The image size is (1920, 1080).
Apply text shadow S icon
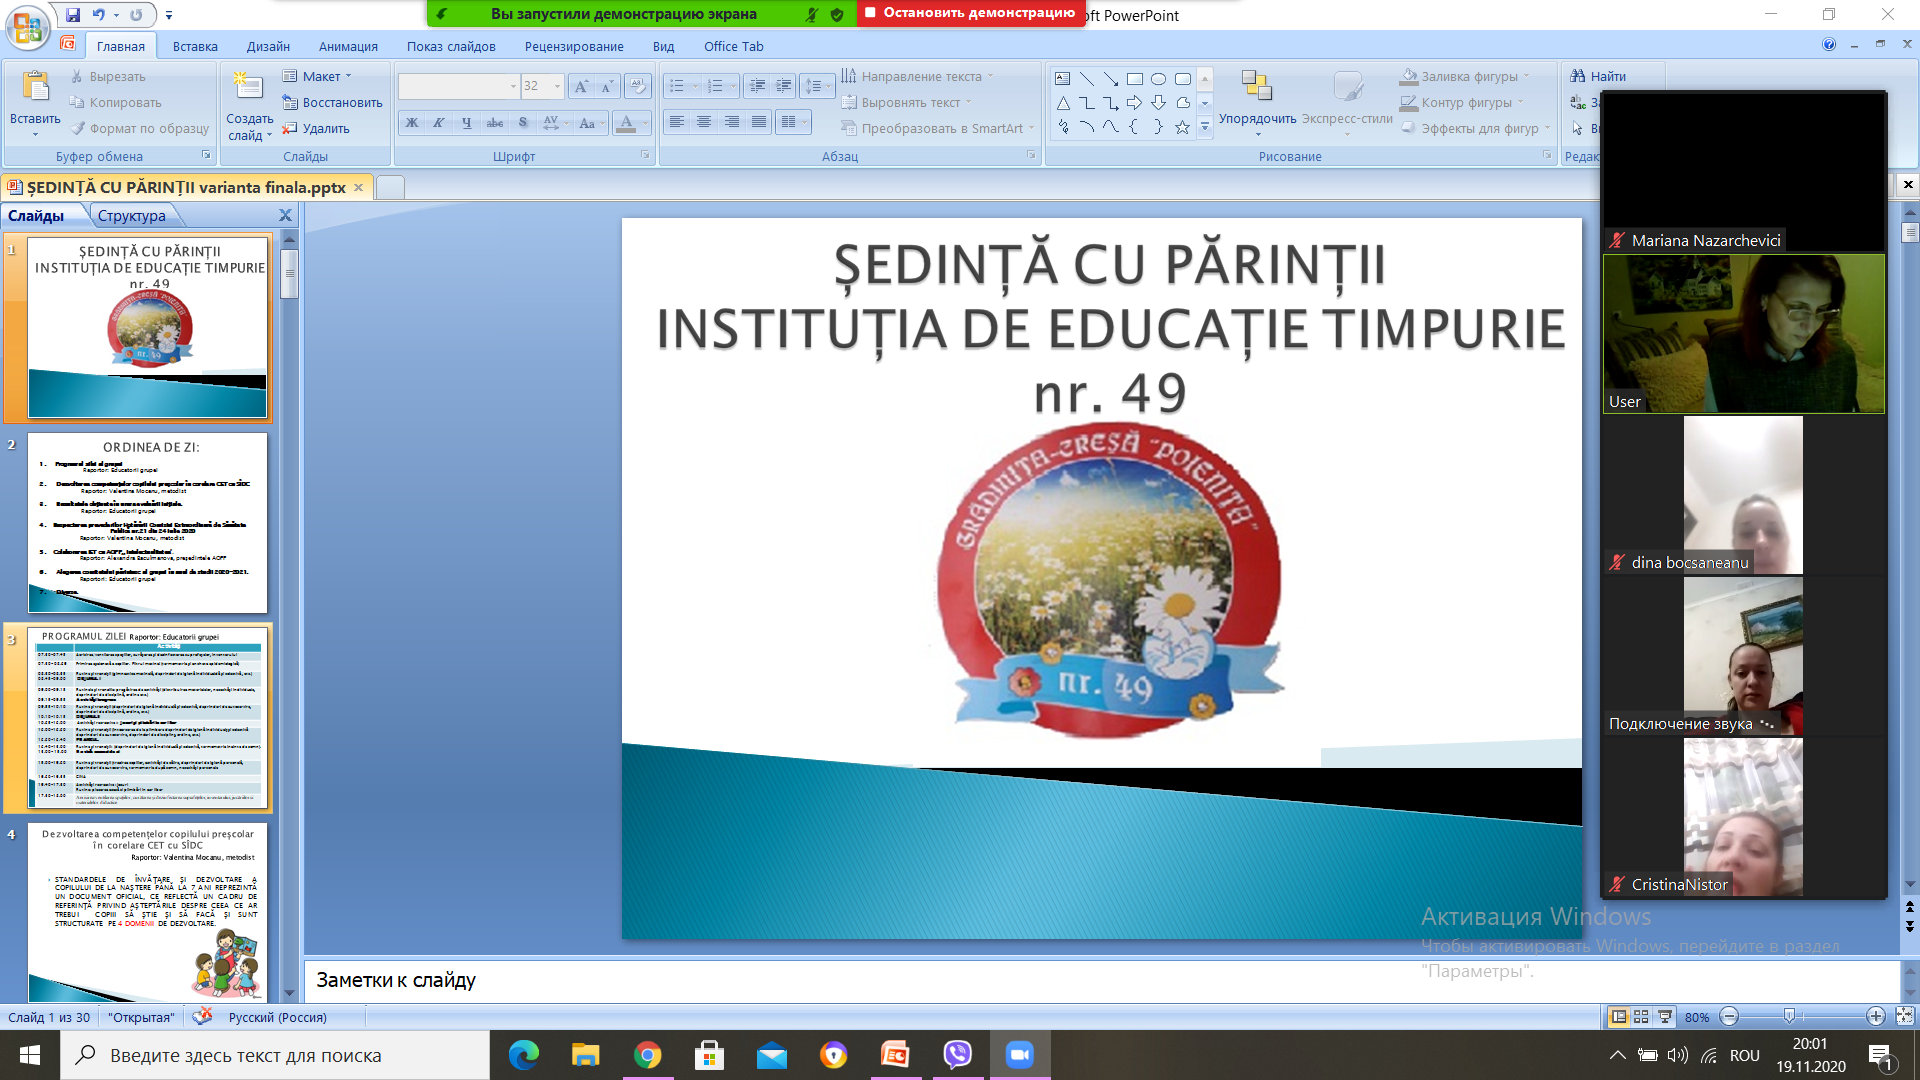[523, 123]
